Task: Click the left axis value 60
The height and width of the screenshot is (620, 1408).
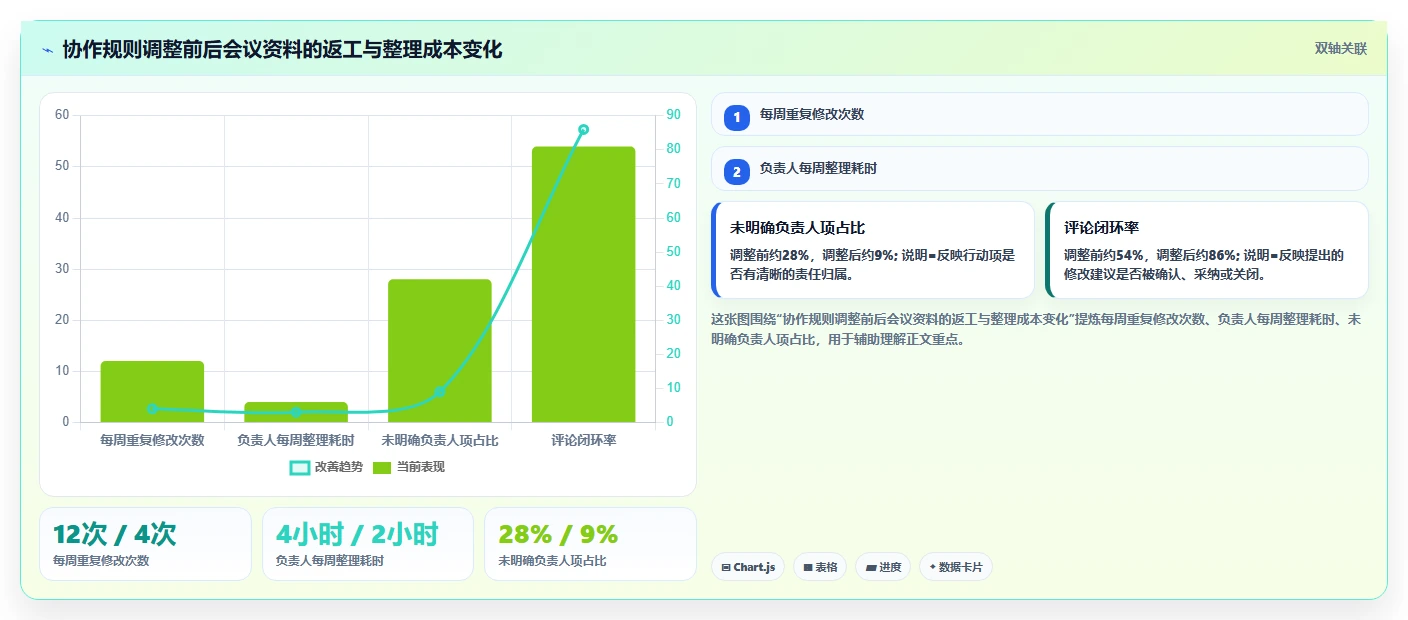Action: tap(62, 115)
